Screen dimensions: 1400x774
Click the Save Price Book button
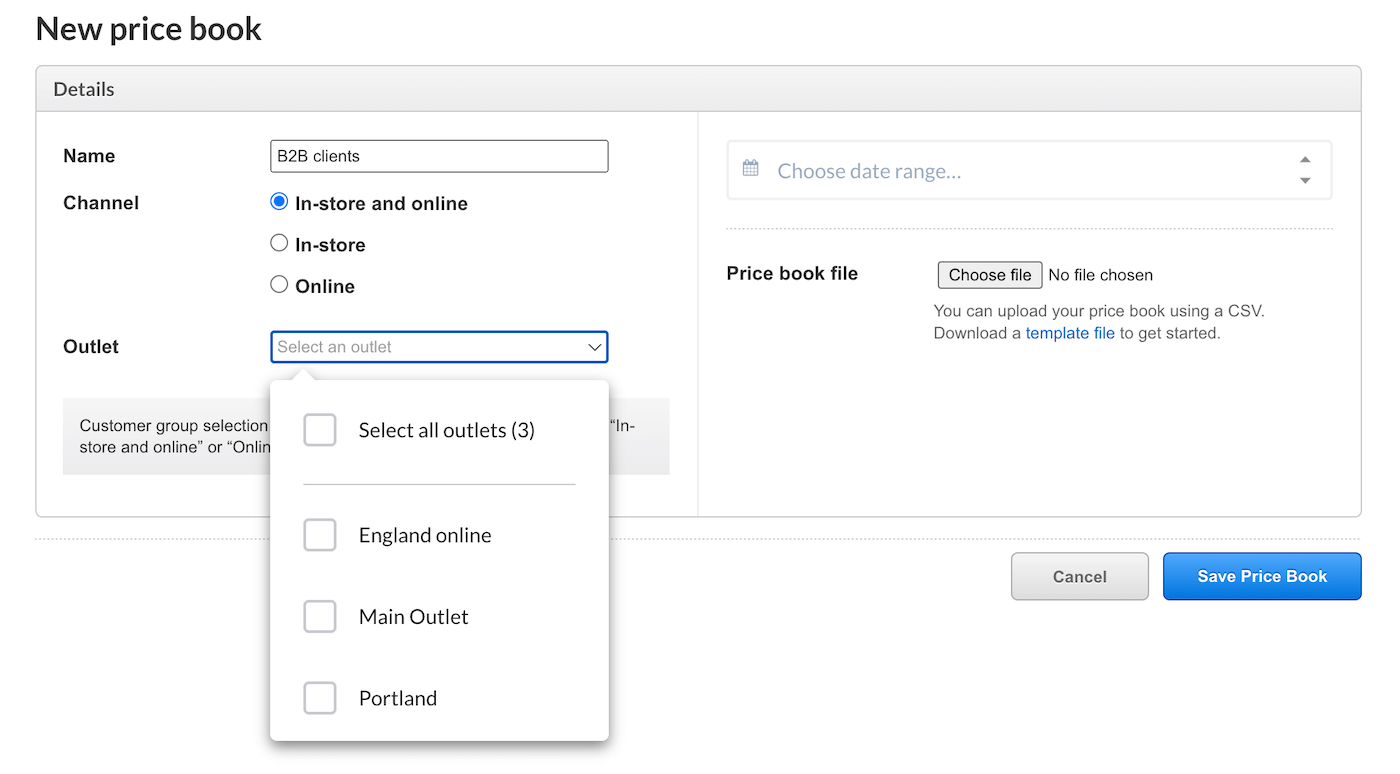[x=1261, y=576]
